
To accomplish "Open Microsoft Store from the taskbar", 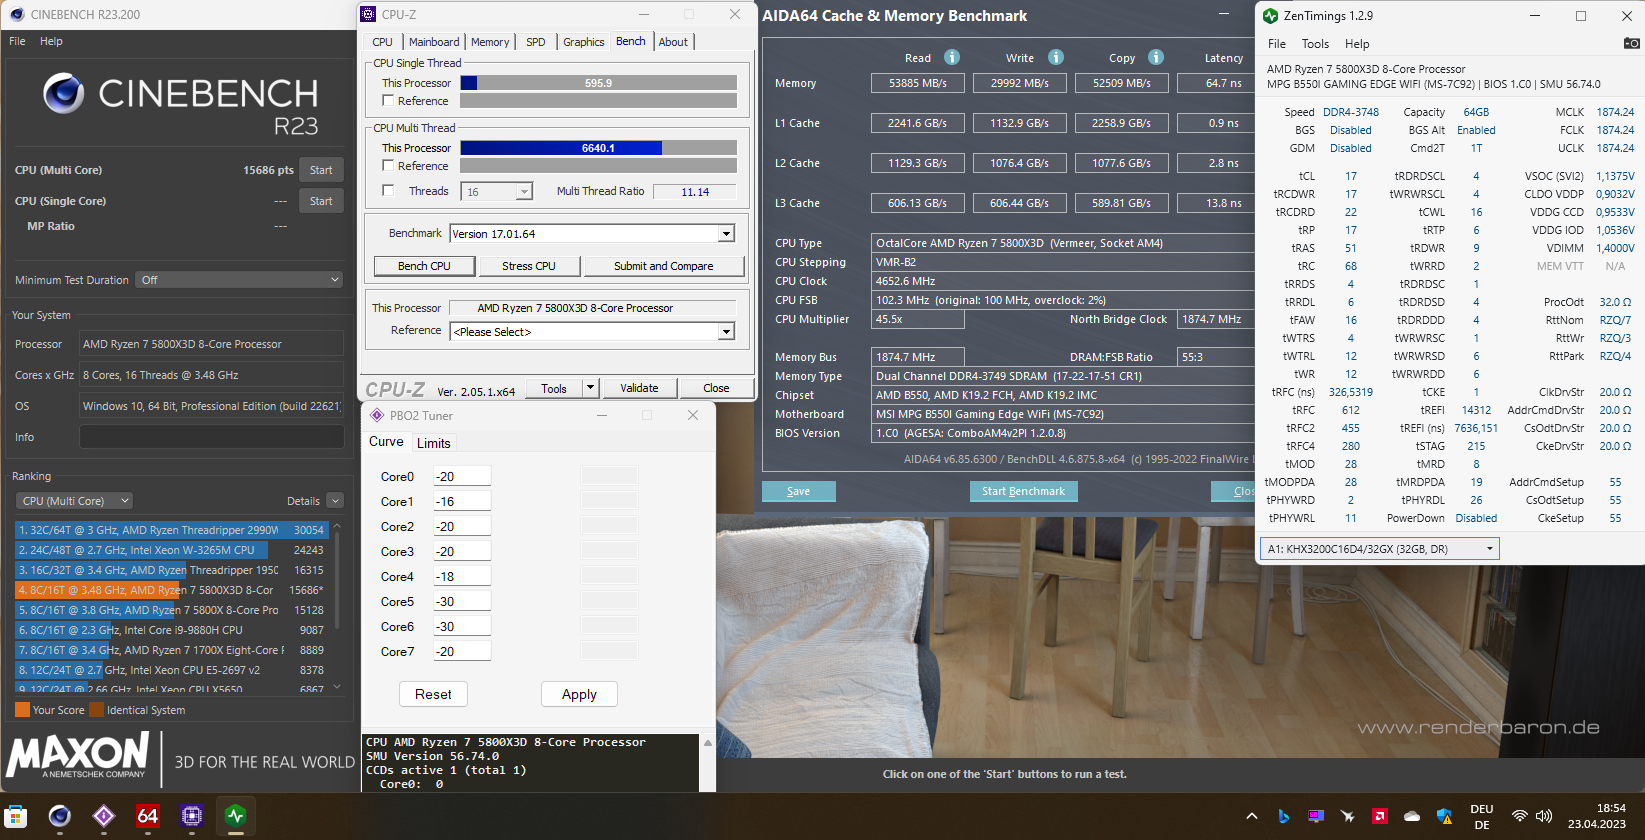I will [15, 816].
